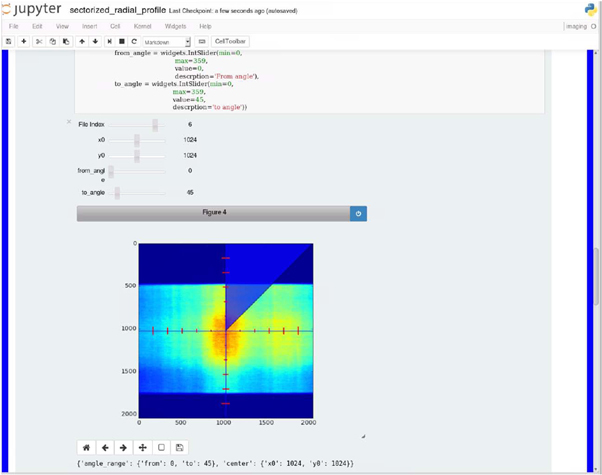
Task: Open the Cell menu
Action: tap(115, 26)
